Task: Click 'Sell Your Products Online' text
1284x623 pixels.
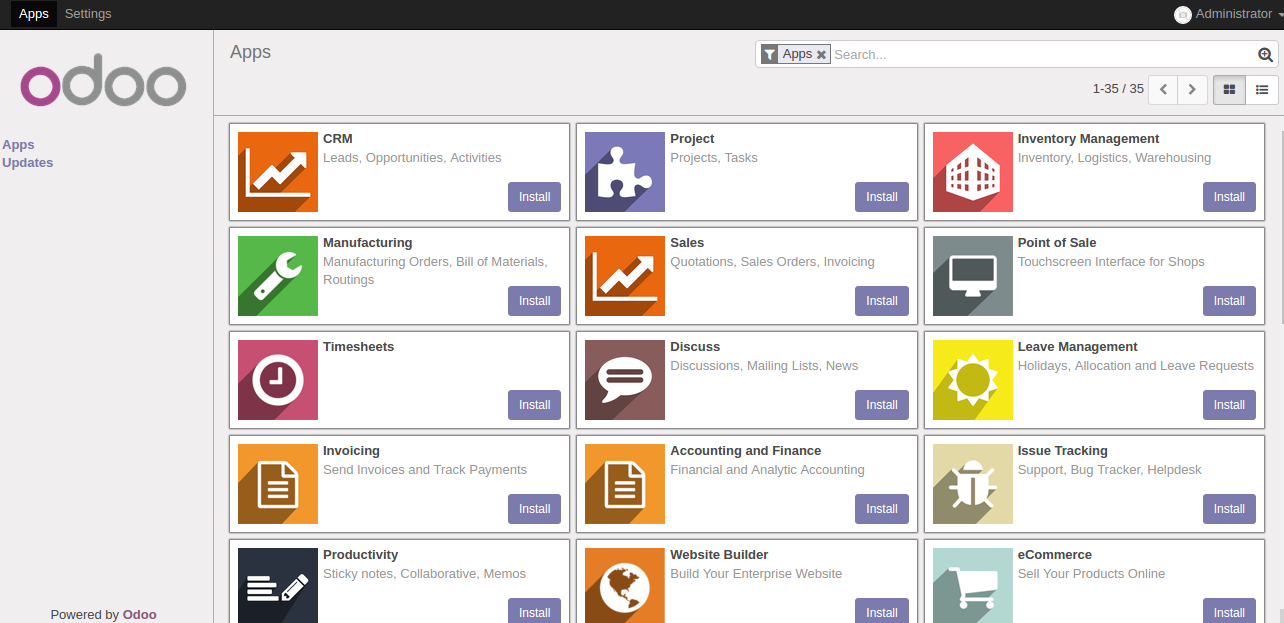Action: pyautogui.click(x=1091, y=574)
